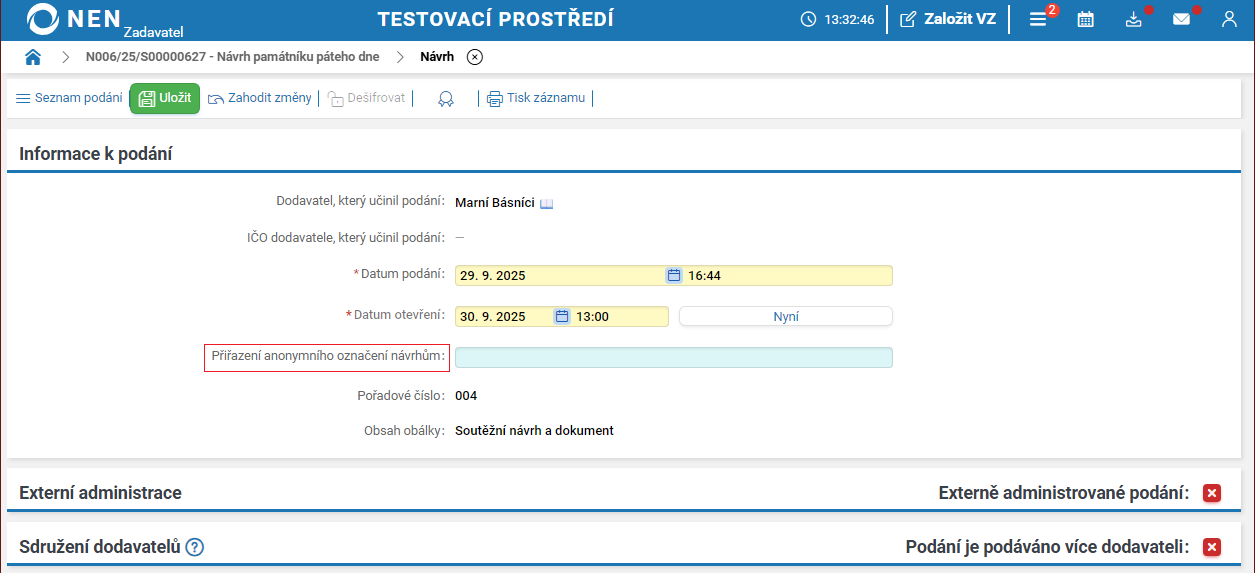This screenshot has width=1255, height=573.
Task: Click the NEN Zadavatel logo
Action: tap(105, 20)
